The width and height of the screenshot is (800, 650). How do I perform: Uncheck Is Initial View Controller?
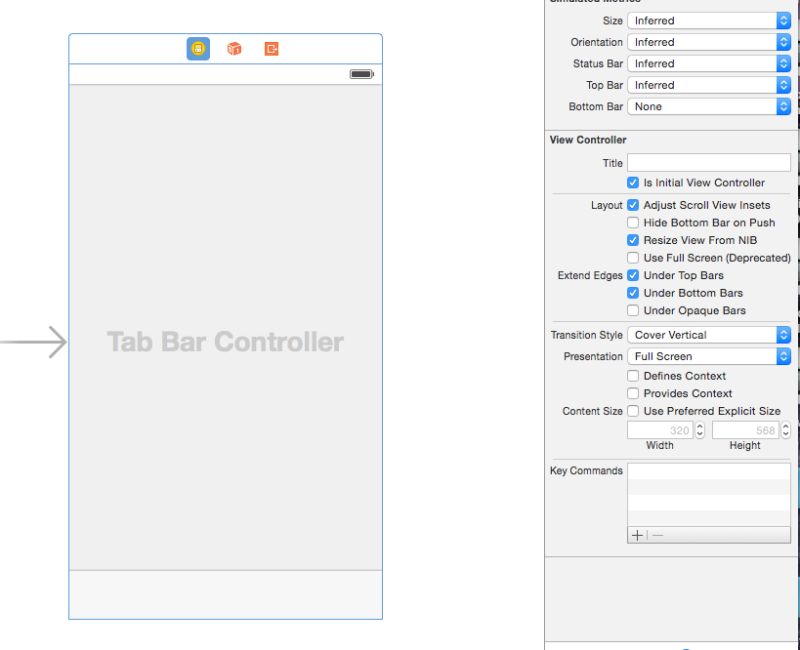click(634, 183)
